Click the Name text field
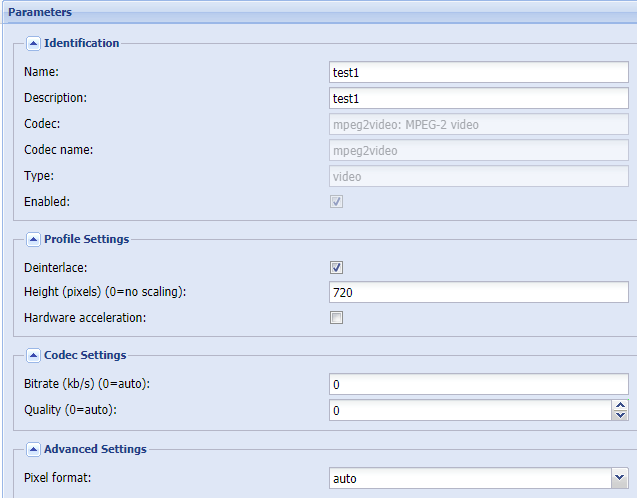The width and height of the screenshot is (637, 498). coord(478,72)
